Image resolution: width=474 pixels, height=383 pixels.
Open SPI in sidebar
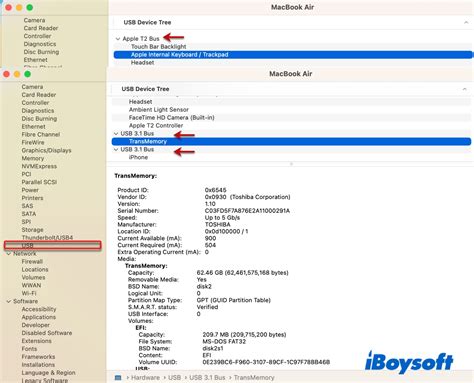26,222
